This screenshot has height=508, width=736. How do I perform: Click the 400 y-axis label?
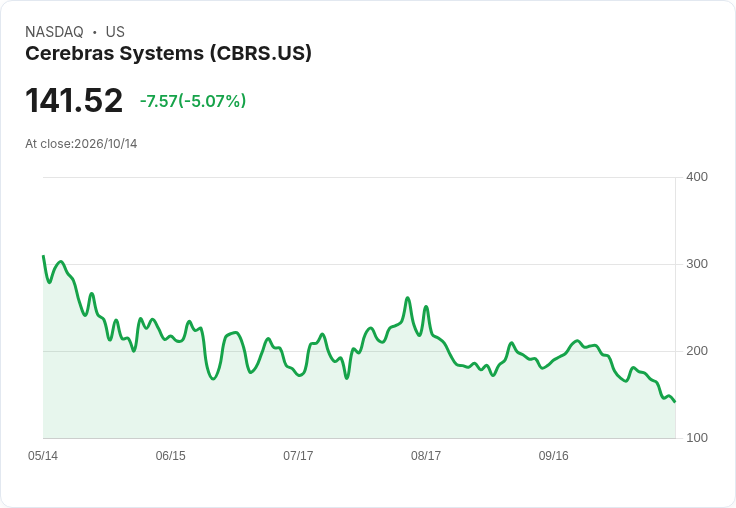tap(697, 177)
